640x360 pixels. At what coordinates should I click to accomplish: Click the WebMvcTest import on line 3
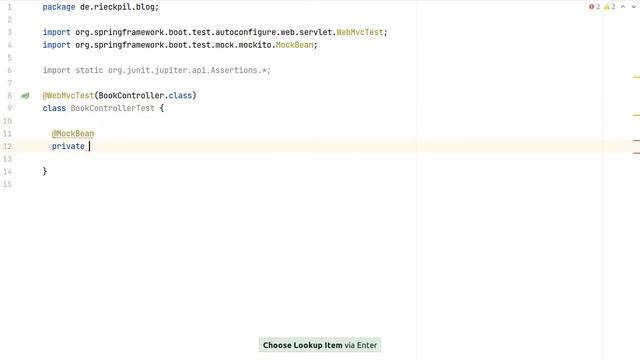(x=360, y=32)
